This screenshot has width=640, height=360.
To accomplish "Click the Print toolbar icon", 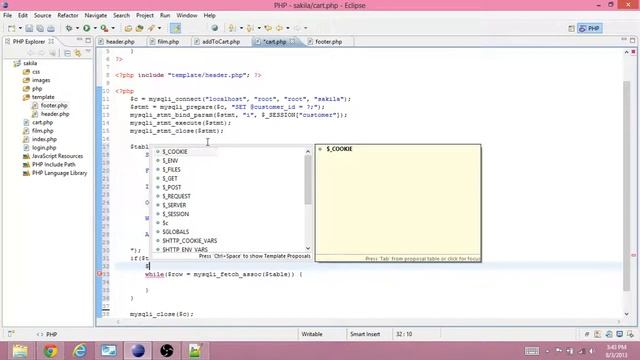I will pyautogui.click(x=51, y=28).
